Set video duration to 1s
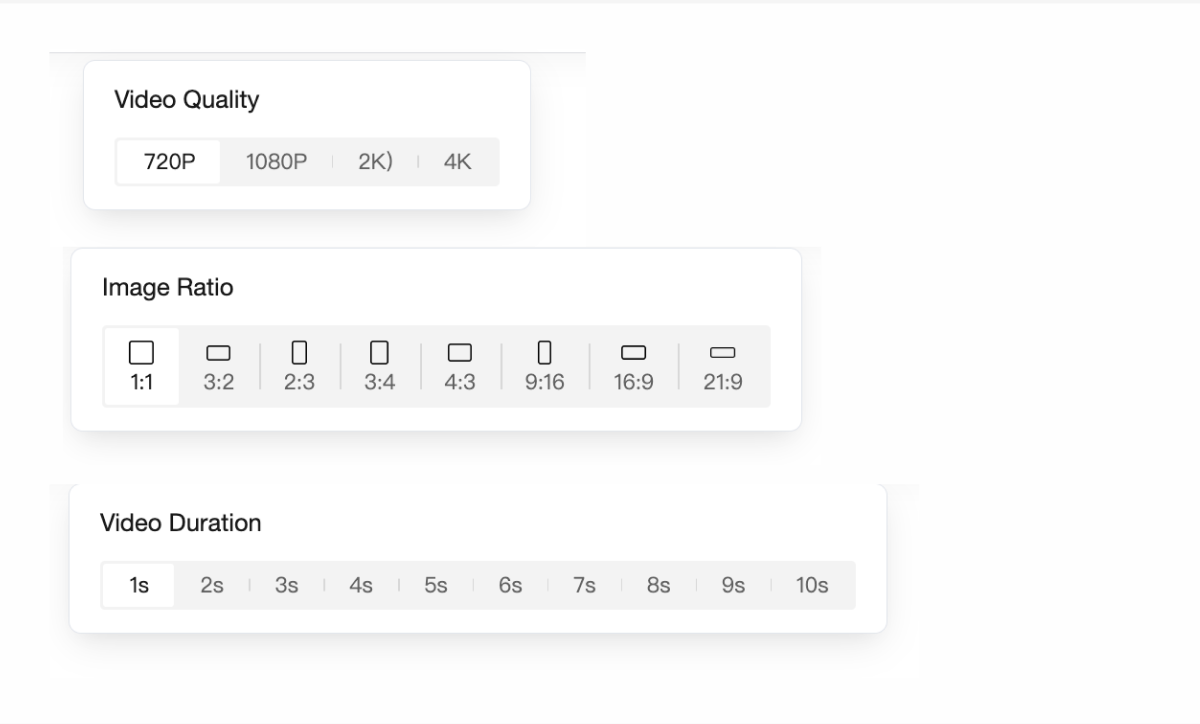The height and width of the screenshot is (724, 1200). coord(139,586)
